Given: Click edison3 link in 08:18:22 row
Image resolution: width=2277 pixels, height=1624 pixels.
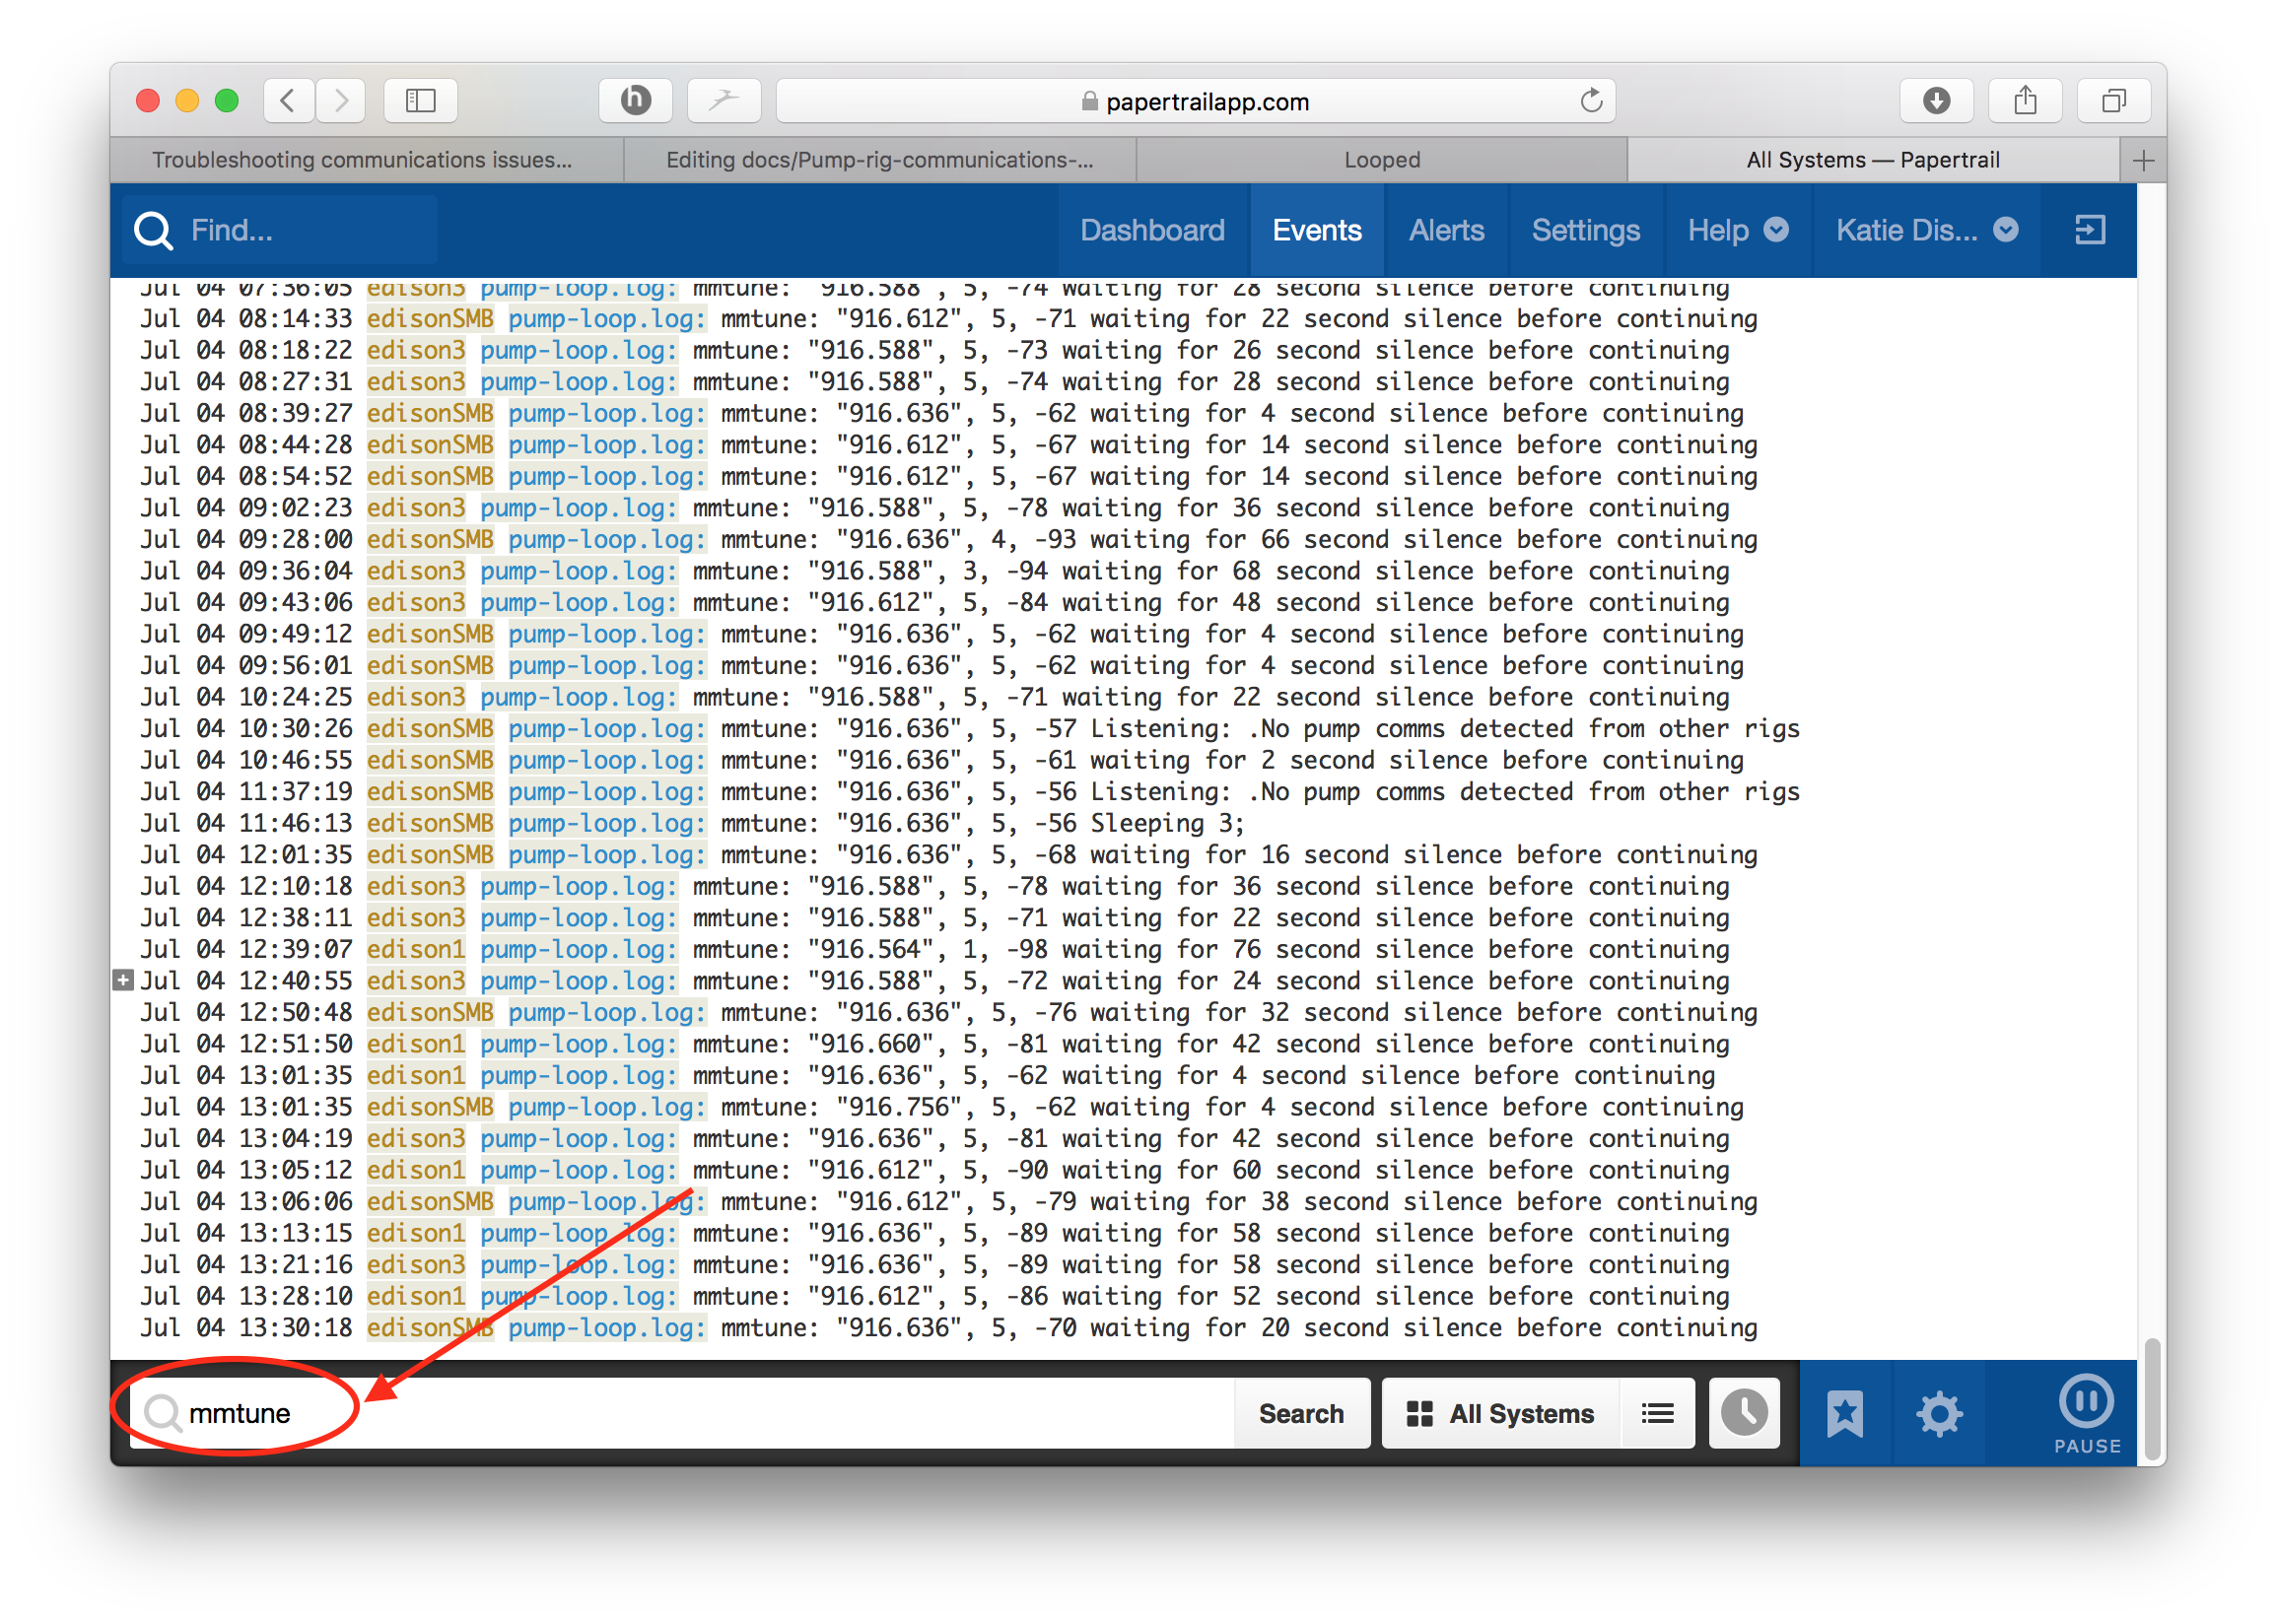Looking at the screenshot, I should click(416, 350).
